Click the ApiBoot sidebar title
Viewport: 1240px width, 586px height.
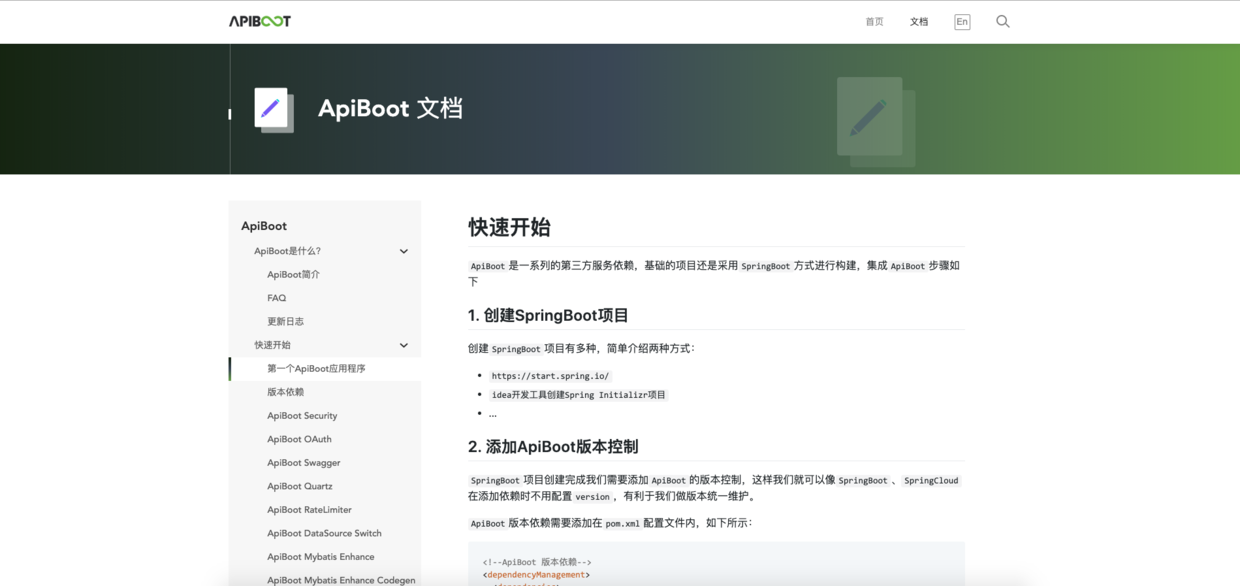[264, 226]
